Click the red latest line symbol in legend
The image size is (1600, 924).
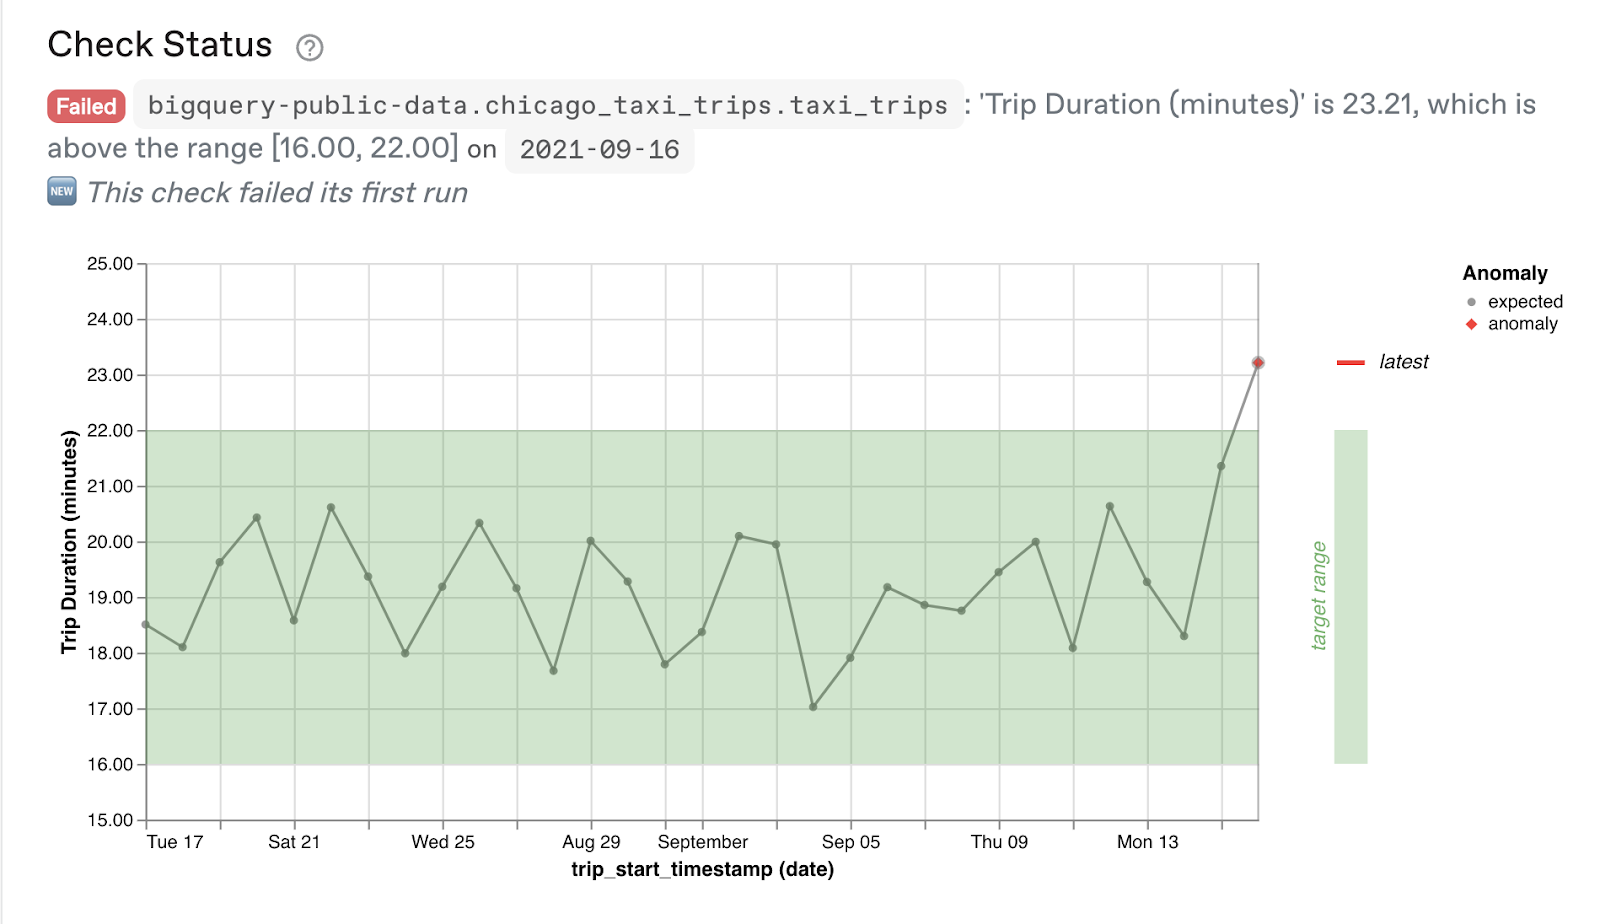[x=1352, y=363]
